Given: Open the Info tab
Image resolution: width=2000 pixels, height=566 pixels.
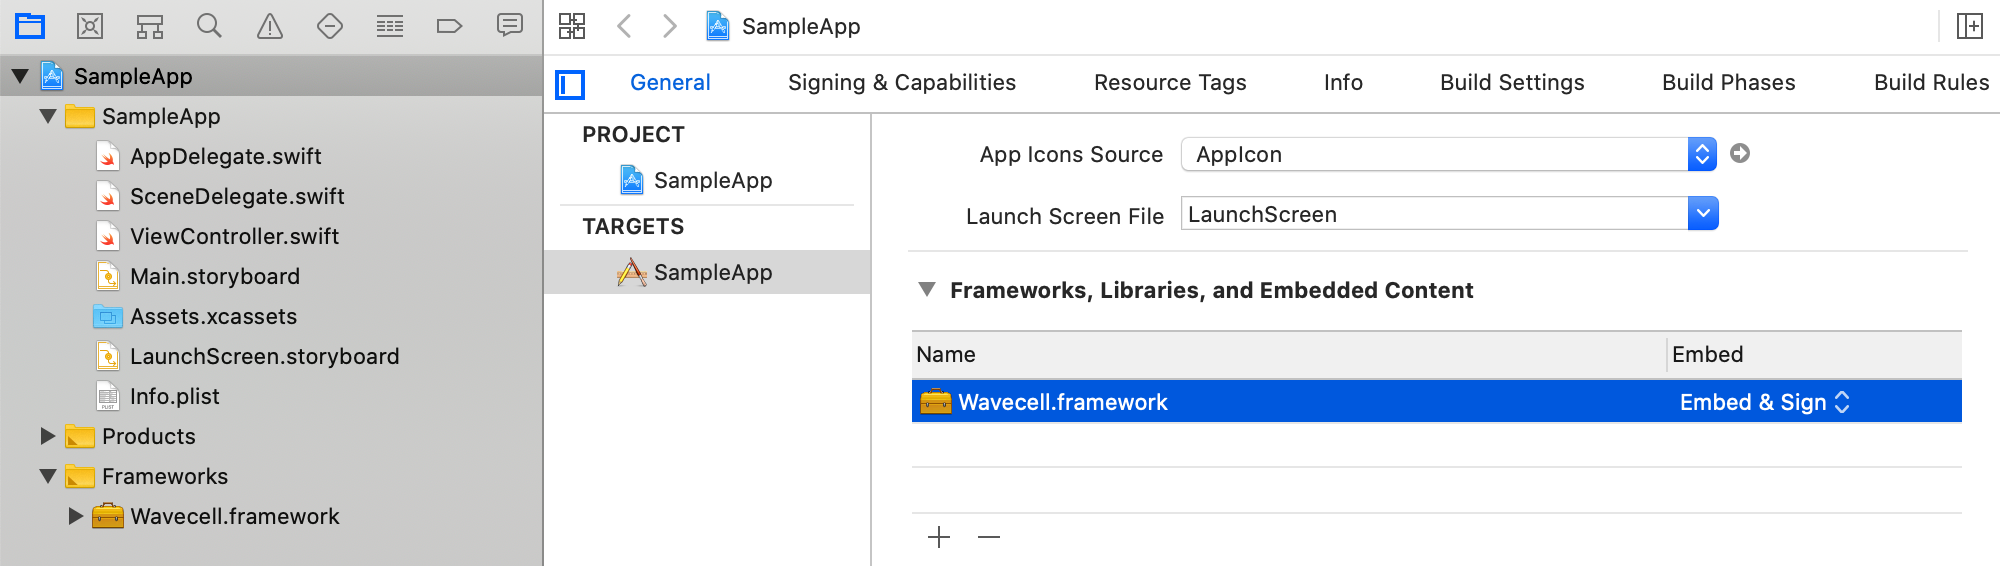Looking at the screenshot, I should click(x=1343, y=82).
